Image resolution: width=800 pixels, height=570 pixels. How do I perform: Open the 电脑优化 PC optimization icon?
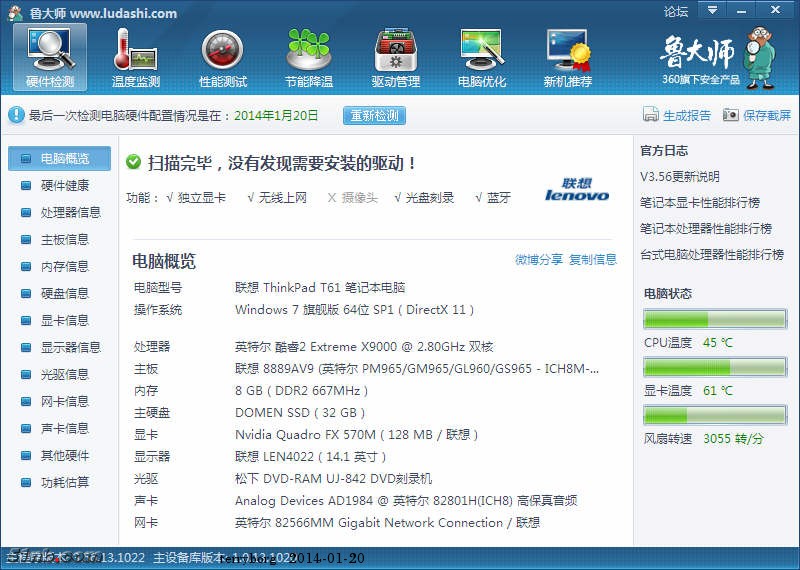coord(482,50)
